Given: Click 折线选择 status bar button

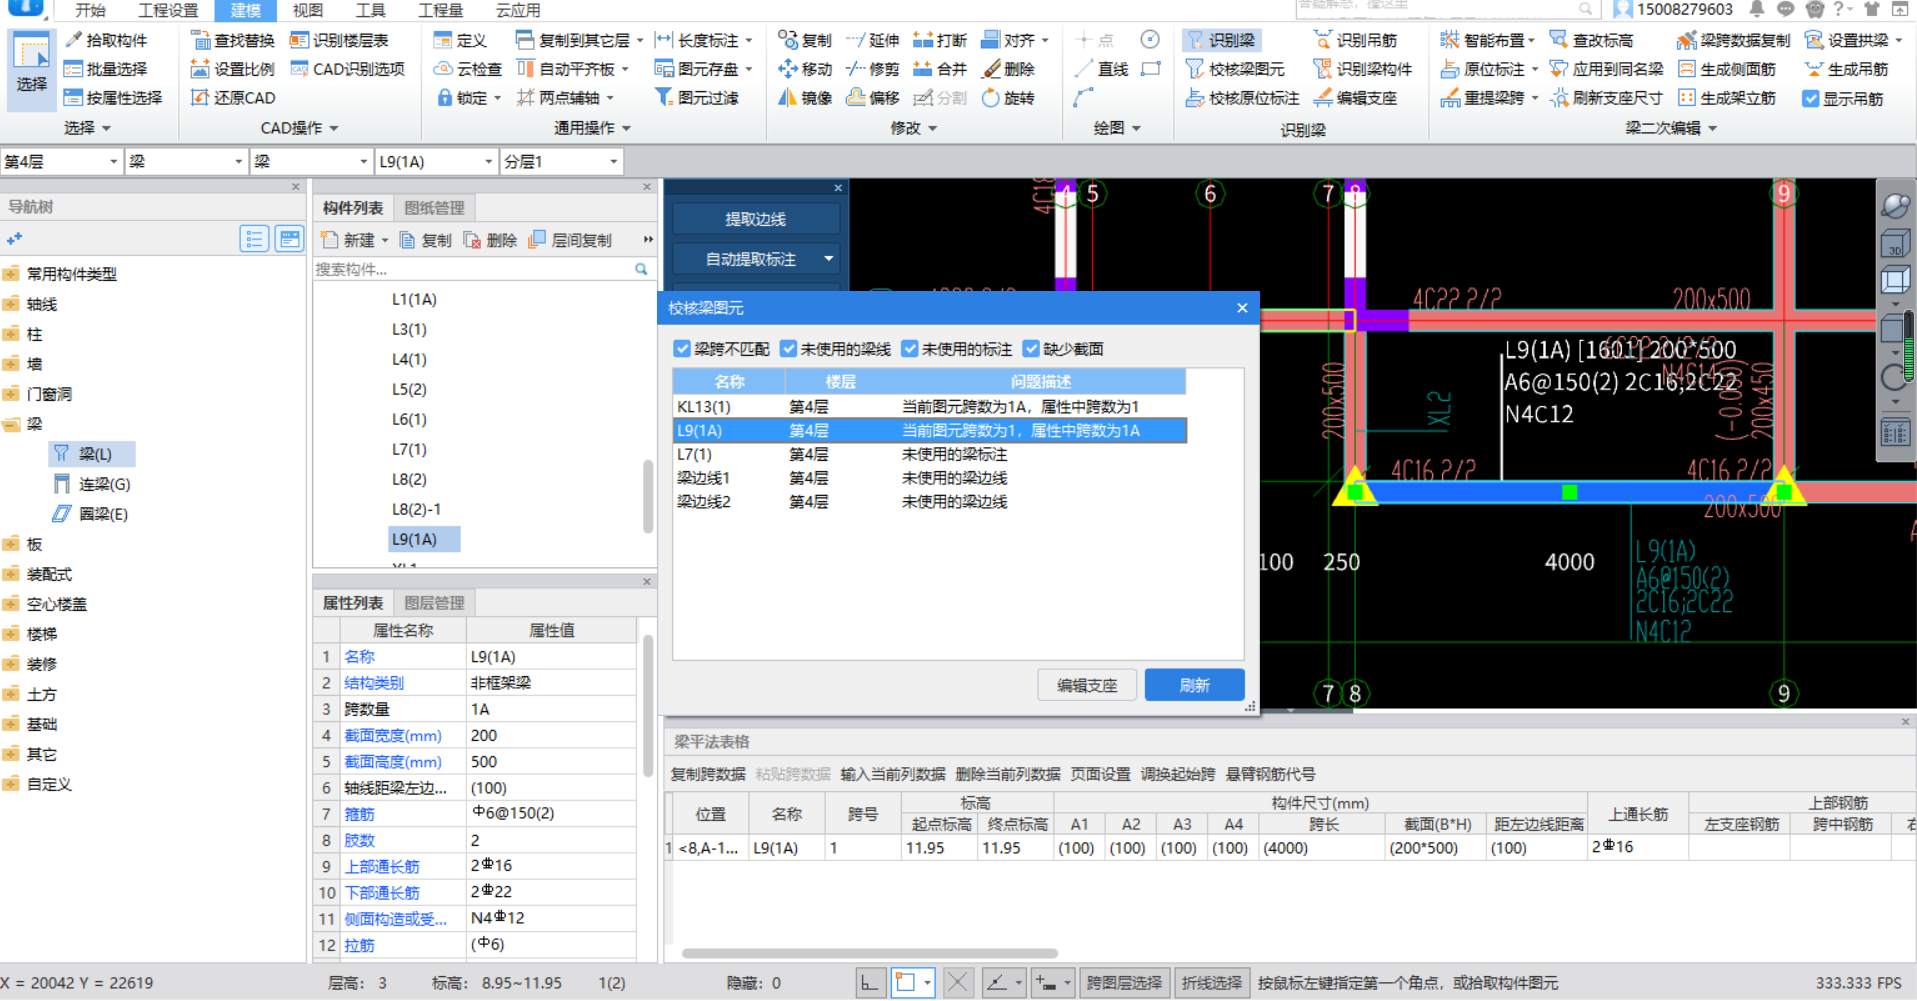Looking at the screenshot, I should tap(1211, 983).
